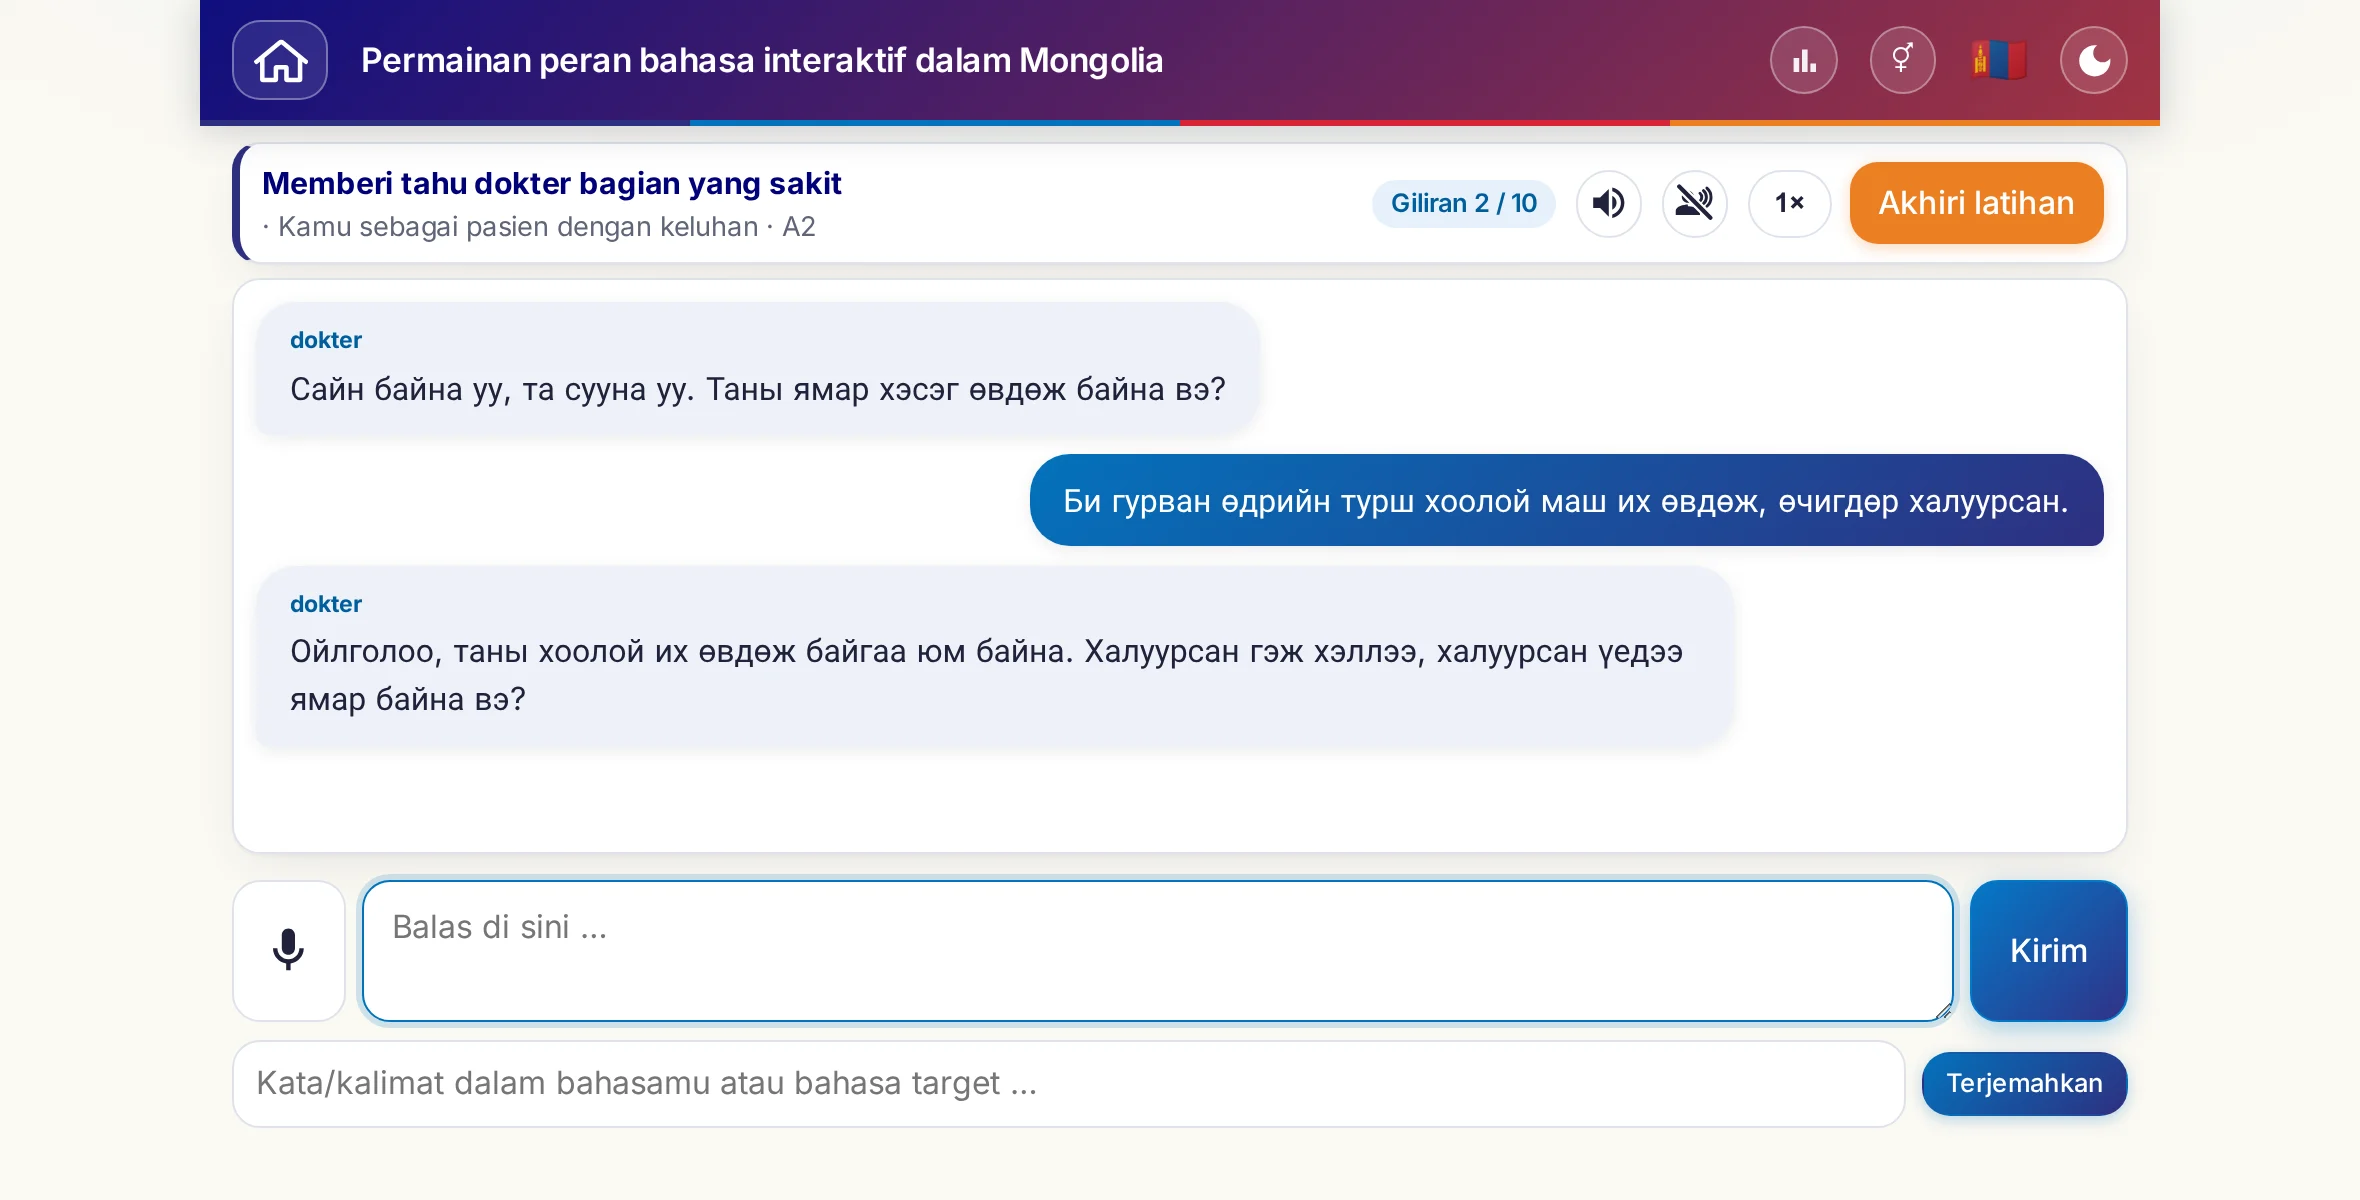2360x1200 pixels.
Task: Change playback speed 1× button
Action: tap(1789, 203)
